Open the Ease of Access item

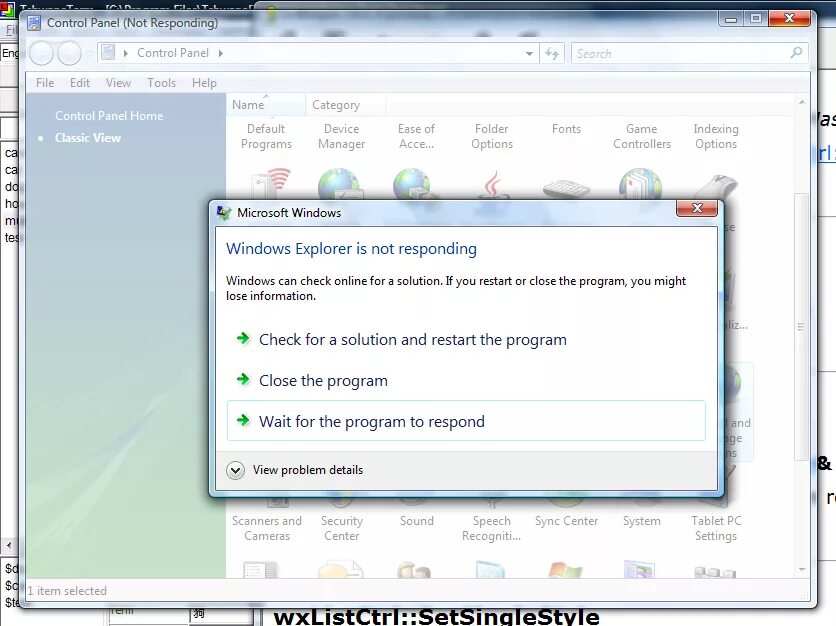pyautogui.click(x=416, y=136)
